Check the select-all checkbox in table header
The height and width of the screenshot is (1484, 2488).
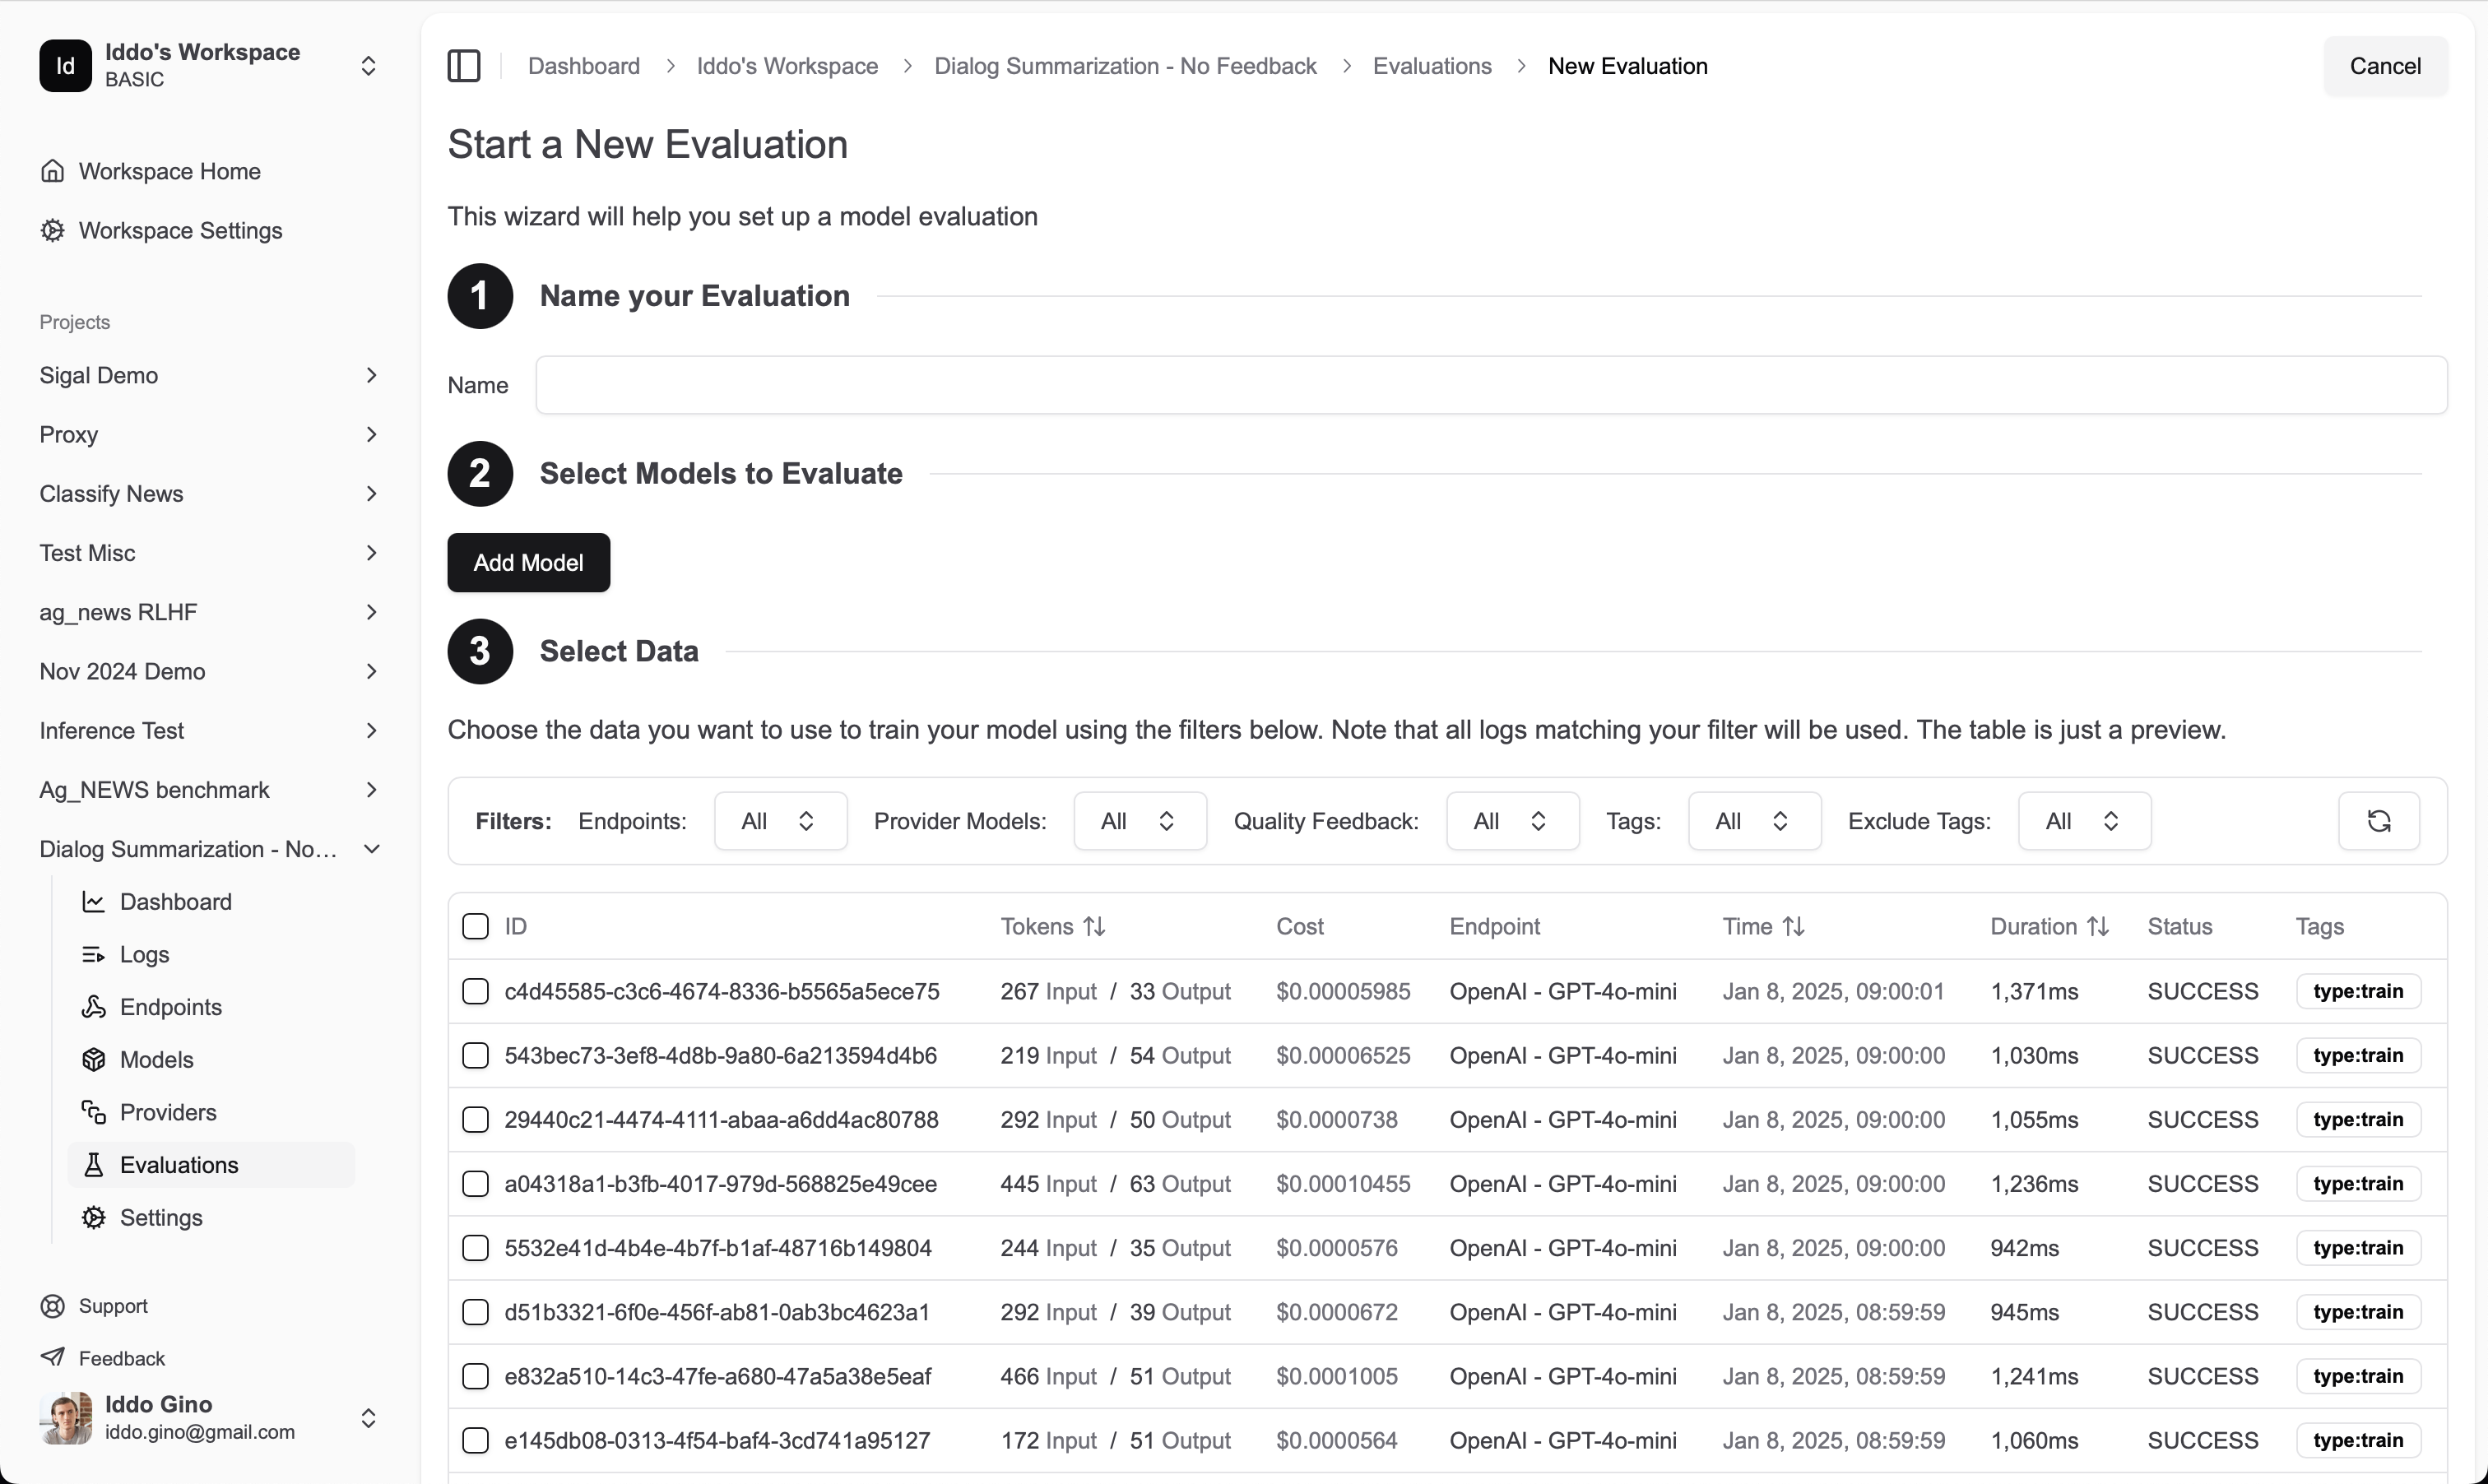(x=476, y=926)
